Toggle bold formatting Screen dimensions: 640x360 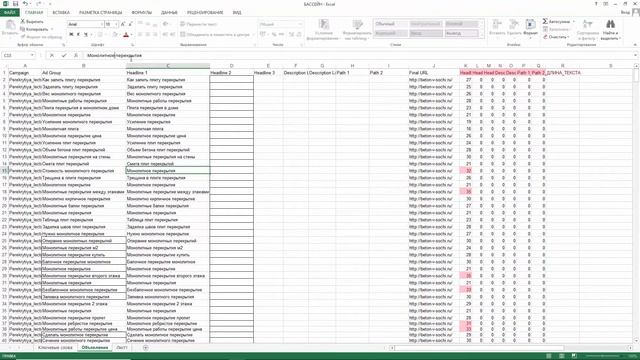pos(71,35)
